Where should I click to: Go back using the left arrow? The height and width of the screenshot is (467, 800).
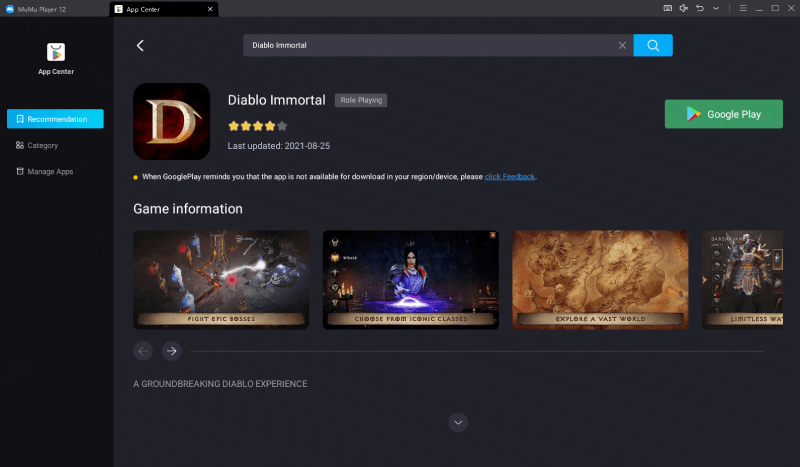(140, 45)
